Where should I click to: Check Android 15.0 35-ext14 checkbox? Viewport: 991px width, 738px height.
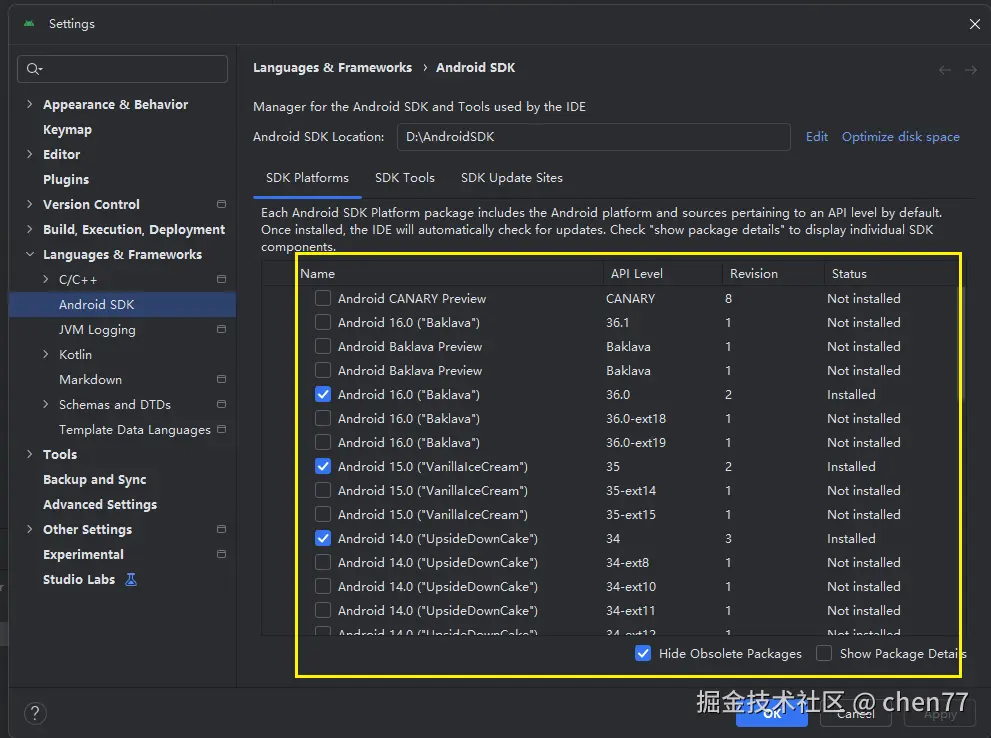click(323, 490)
